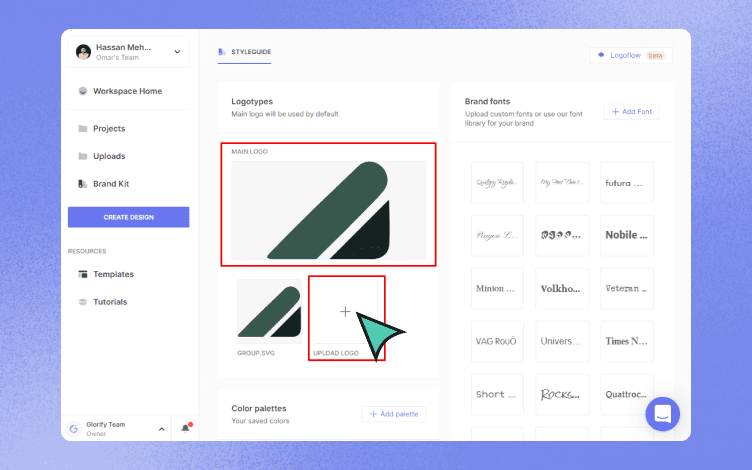Pick the VAG Rou font tile

click(x=497, y=341)
